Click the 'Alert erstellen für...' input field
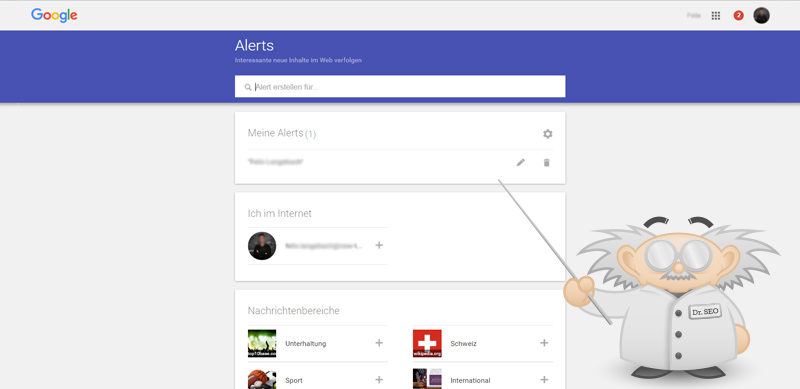 (400, 86)
